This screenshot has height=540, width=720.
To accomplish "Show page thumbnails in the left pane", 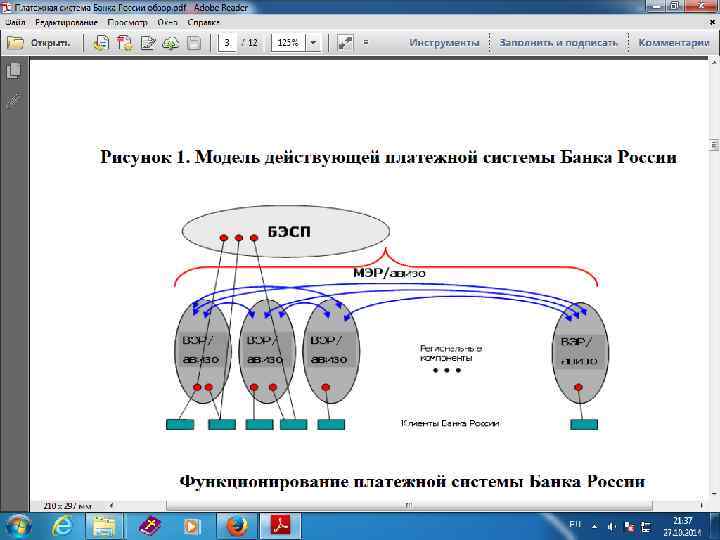I will [x=14, y=71].
